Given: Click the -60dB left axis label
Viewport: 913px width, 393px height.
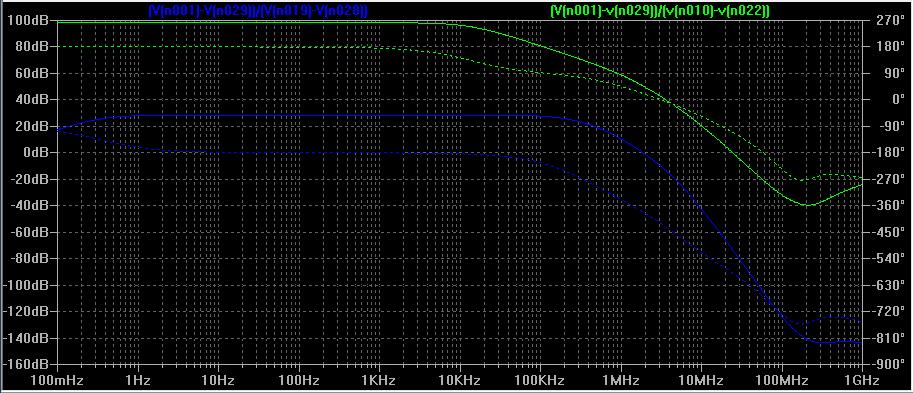Looking at the screenshot, I should 29,232.
